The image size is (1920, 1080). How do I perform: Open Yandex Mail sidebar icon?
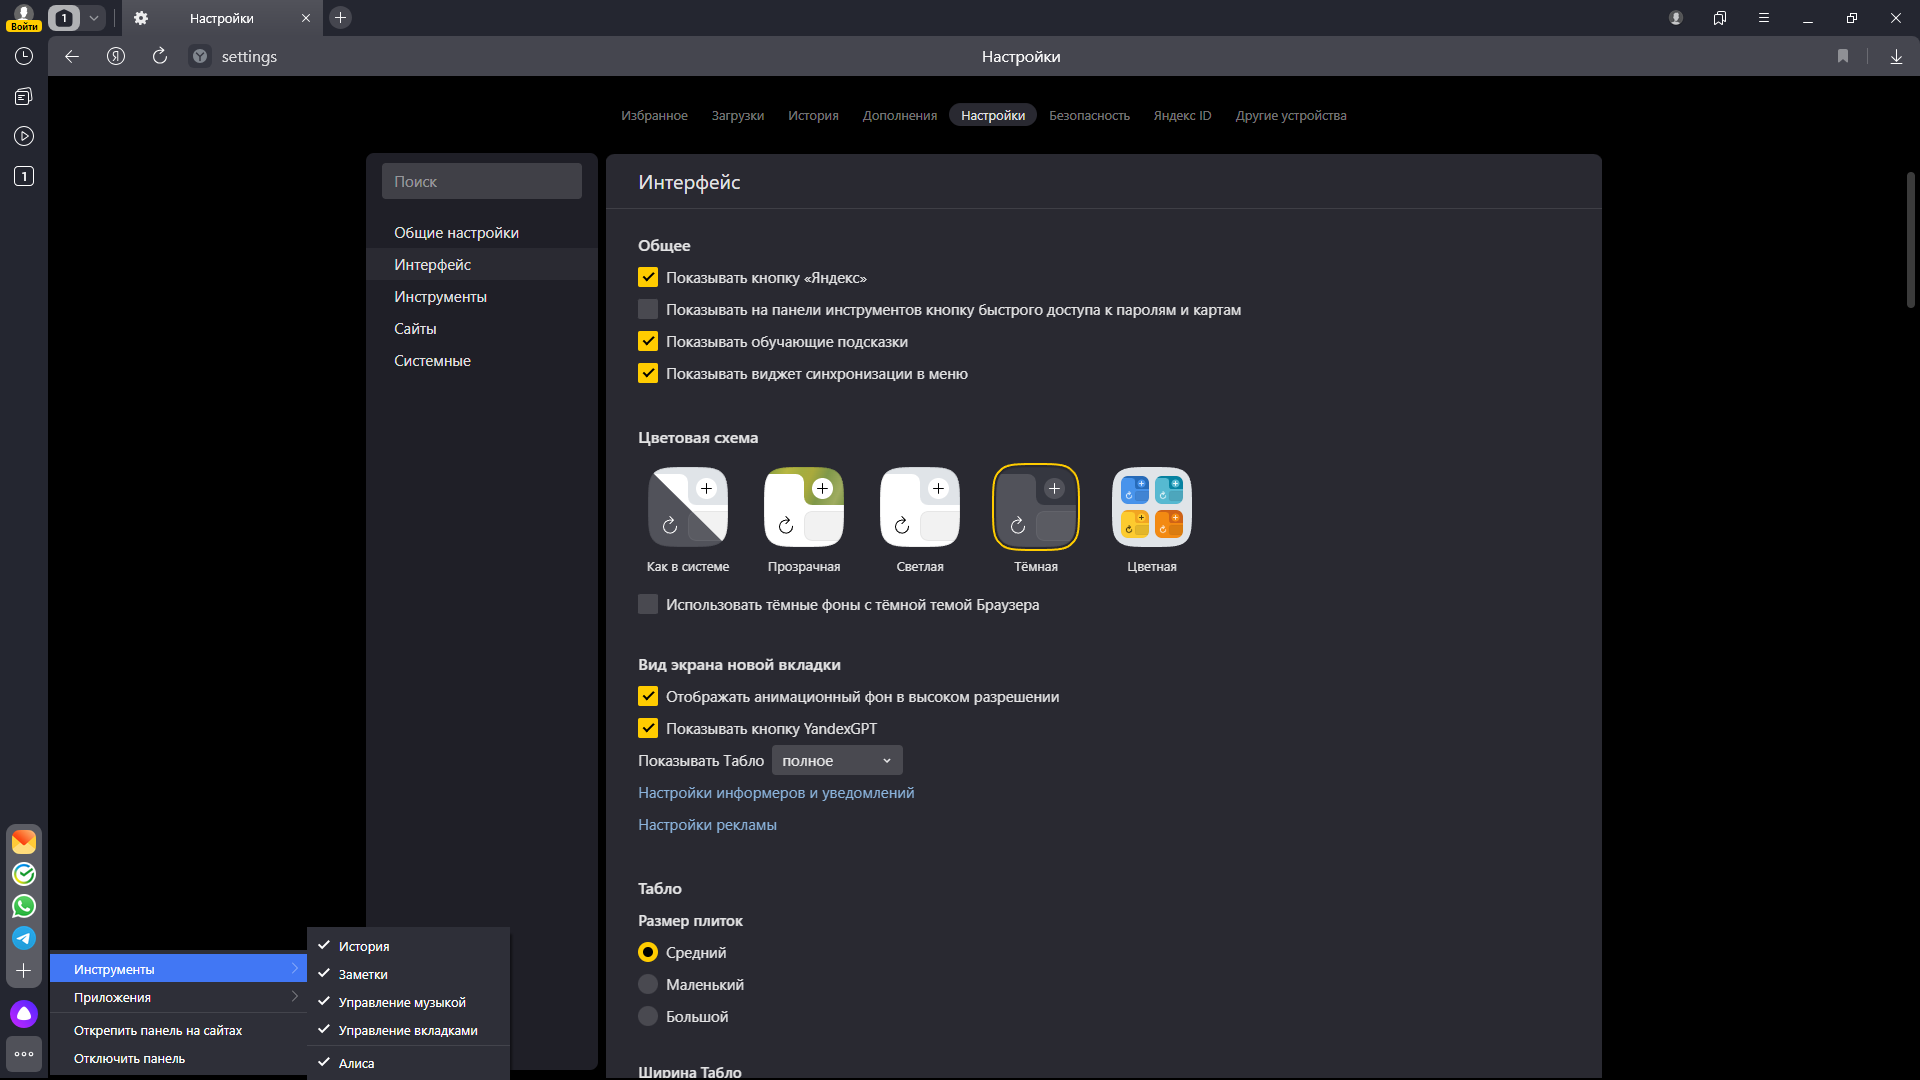tap(24, 842)
